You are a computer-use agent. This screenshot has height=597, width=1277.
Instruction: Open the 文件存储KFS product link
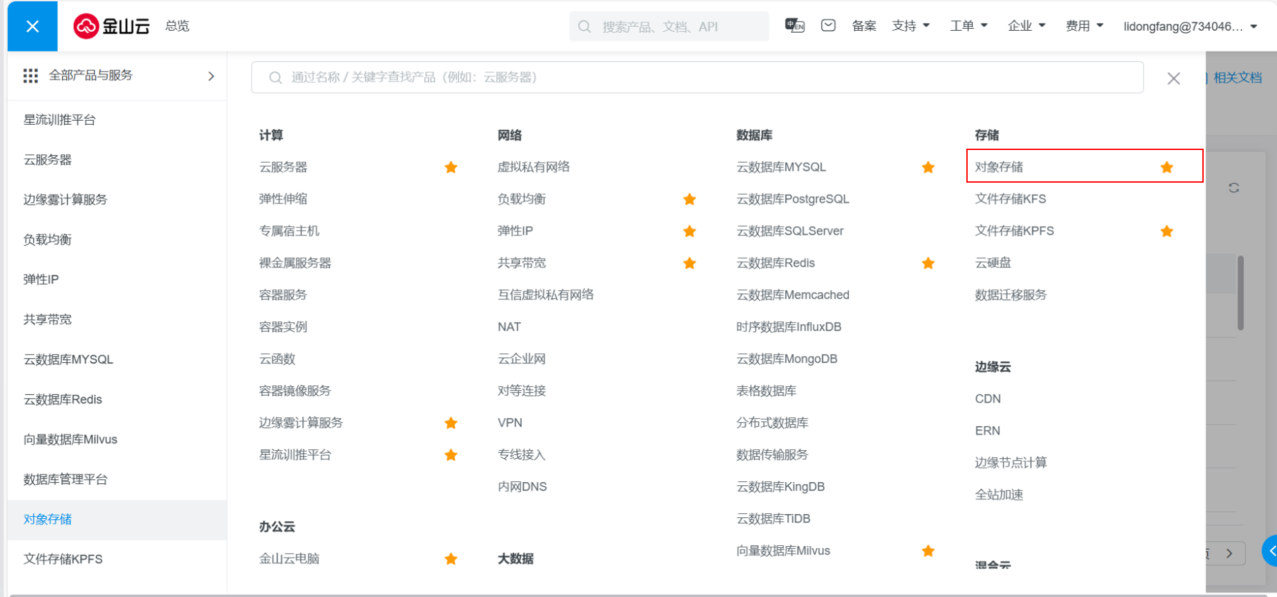click(x=1010, y=199)
